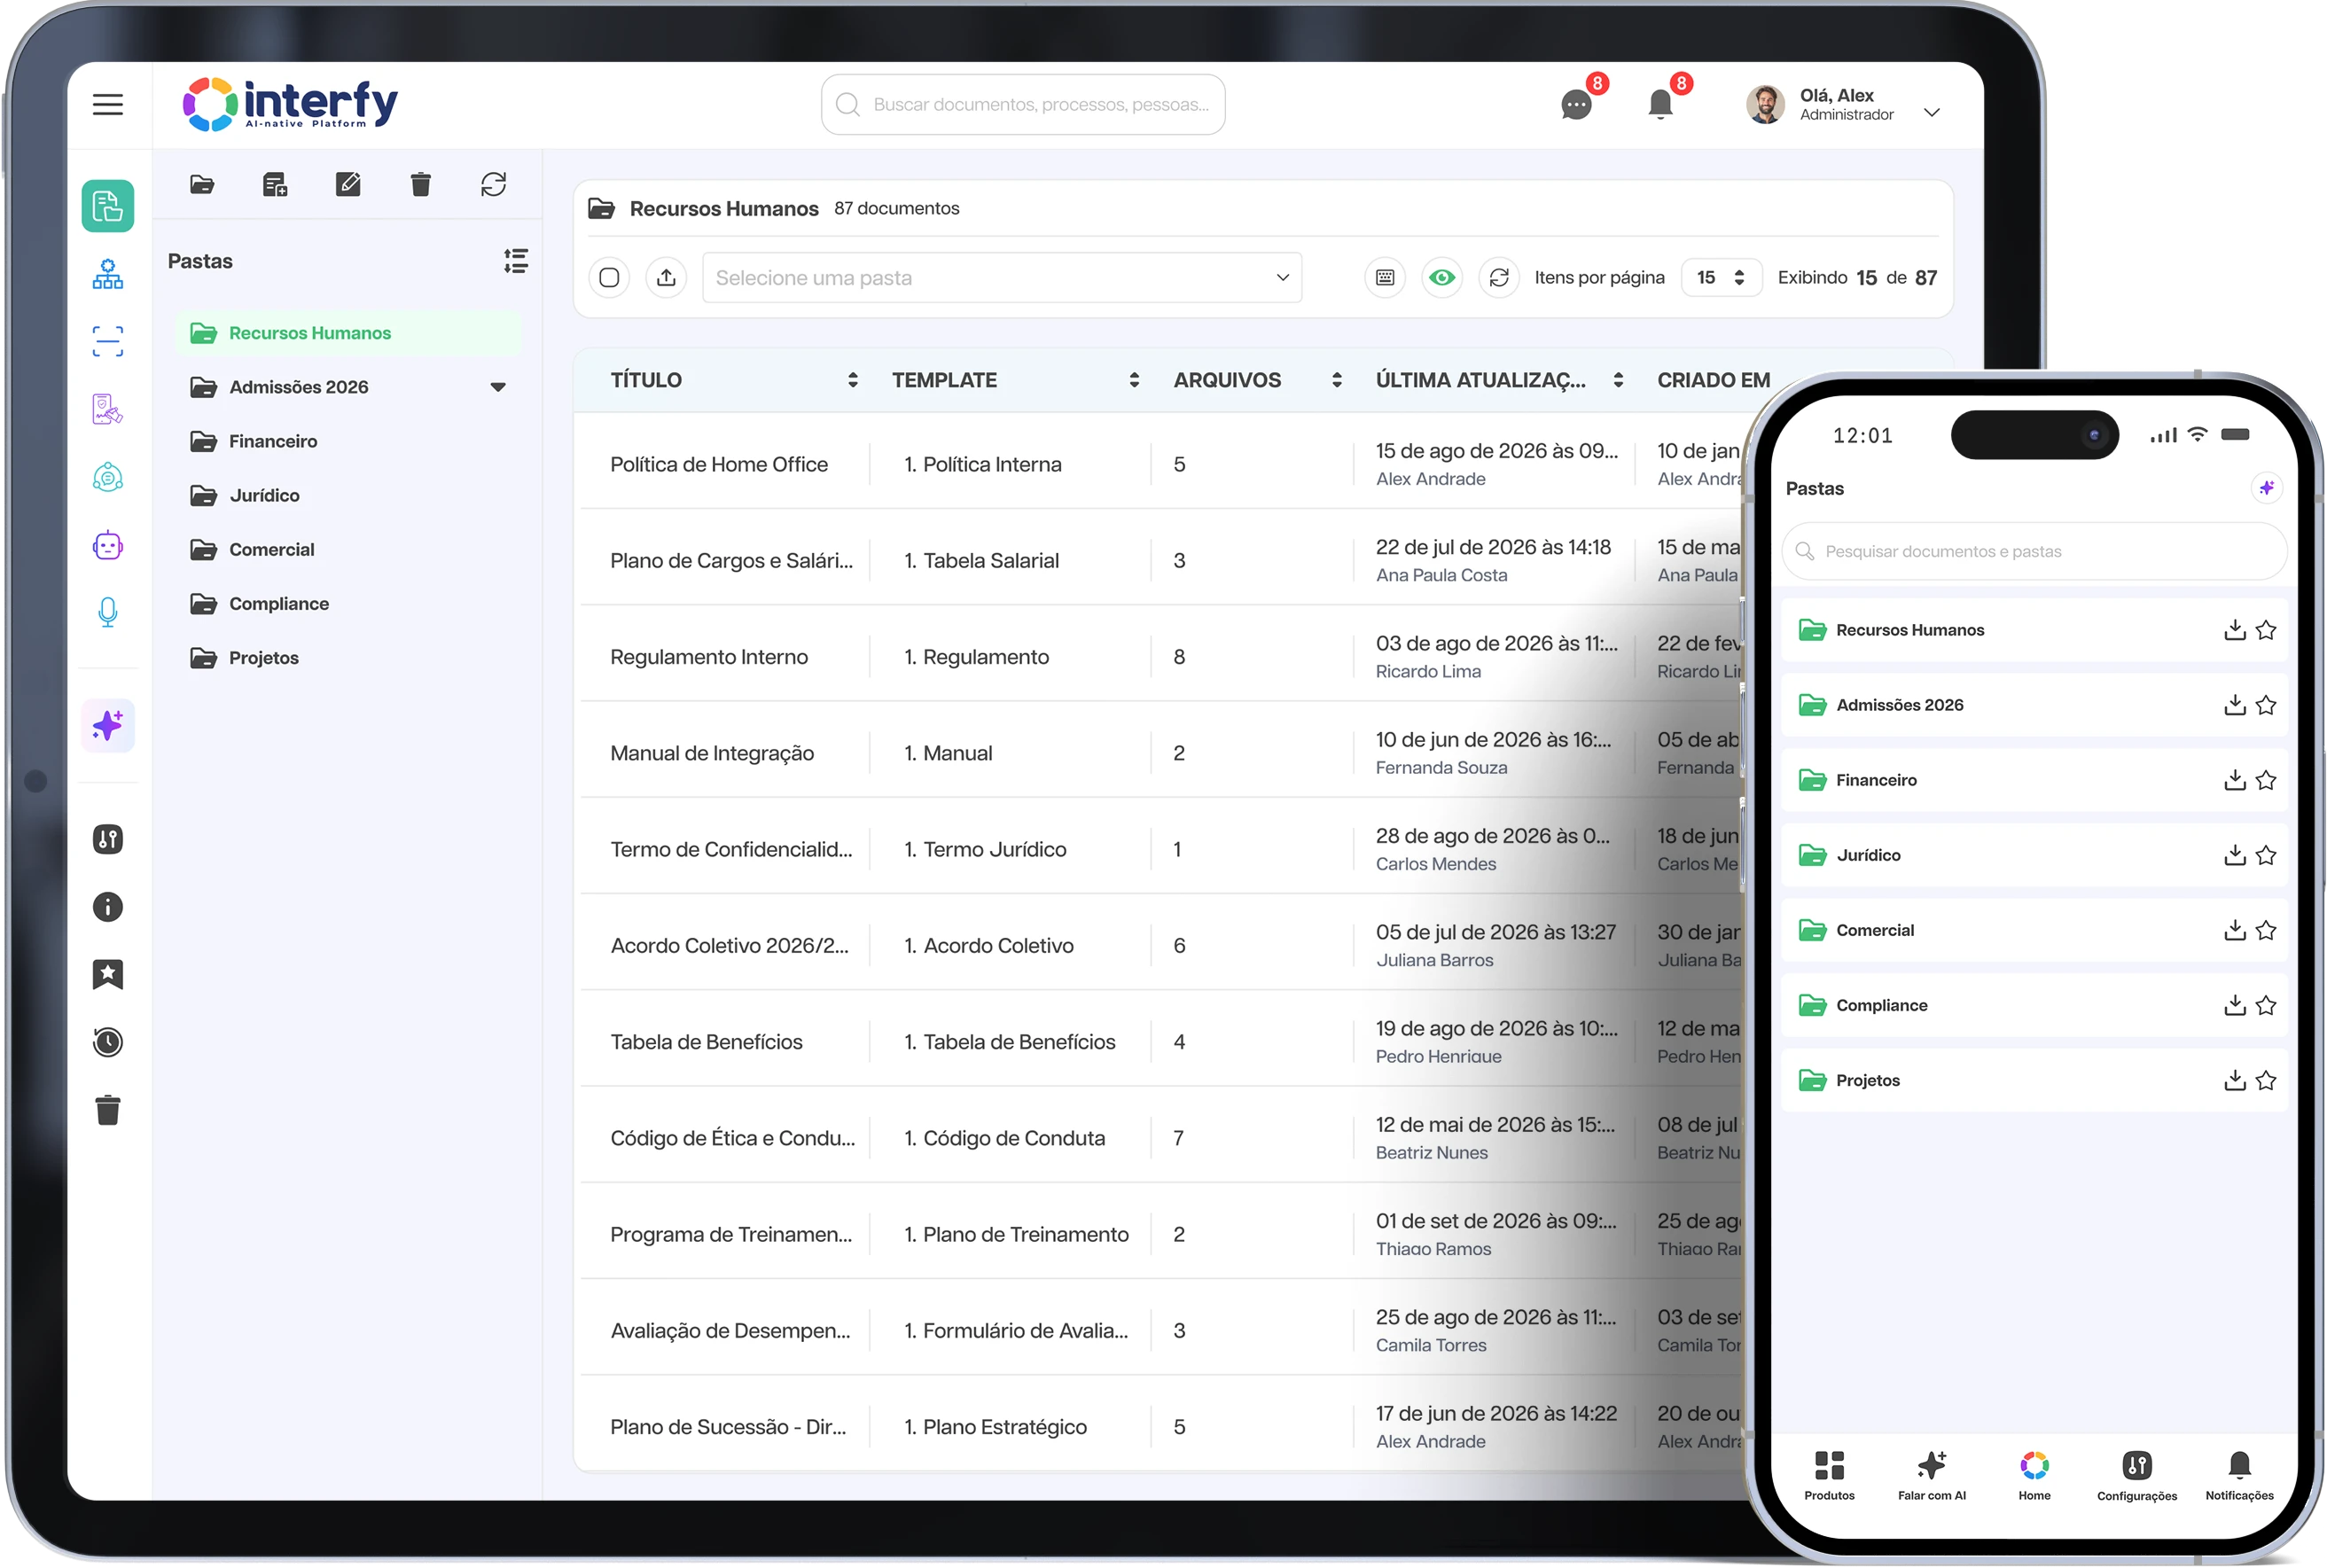Sort by the TEMPLATE column
Viewport: 2327px width, 1568px height.
tap(1134, 380)
